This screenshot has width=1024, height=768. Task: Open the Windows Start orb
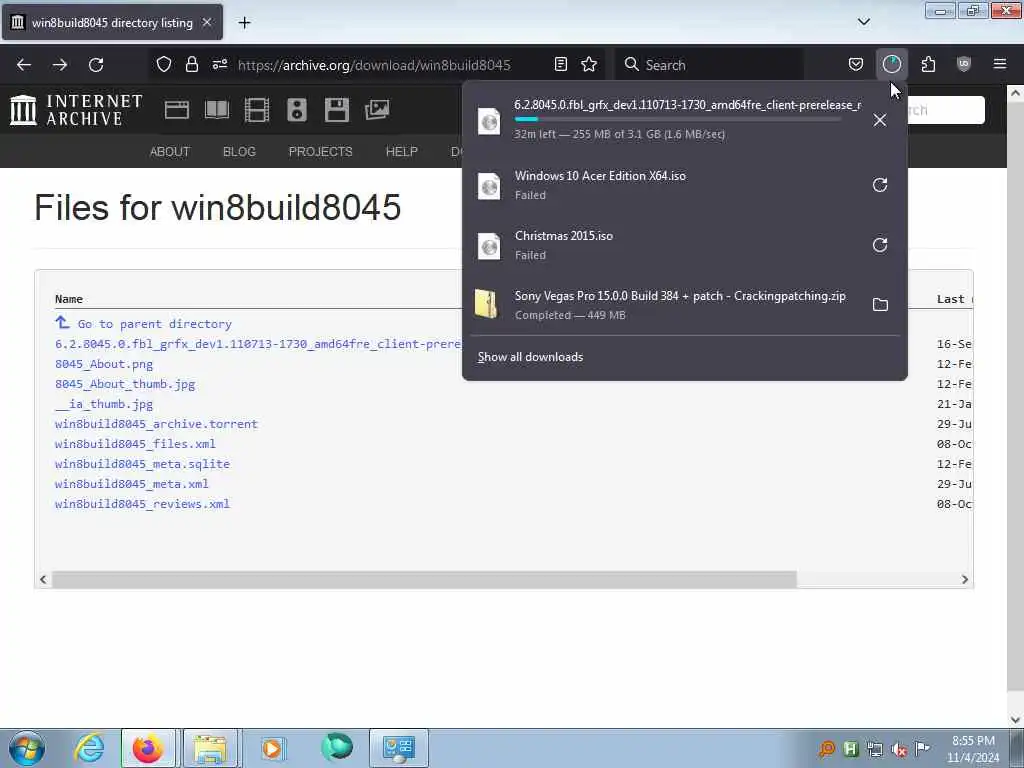(x=27, y=748)
